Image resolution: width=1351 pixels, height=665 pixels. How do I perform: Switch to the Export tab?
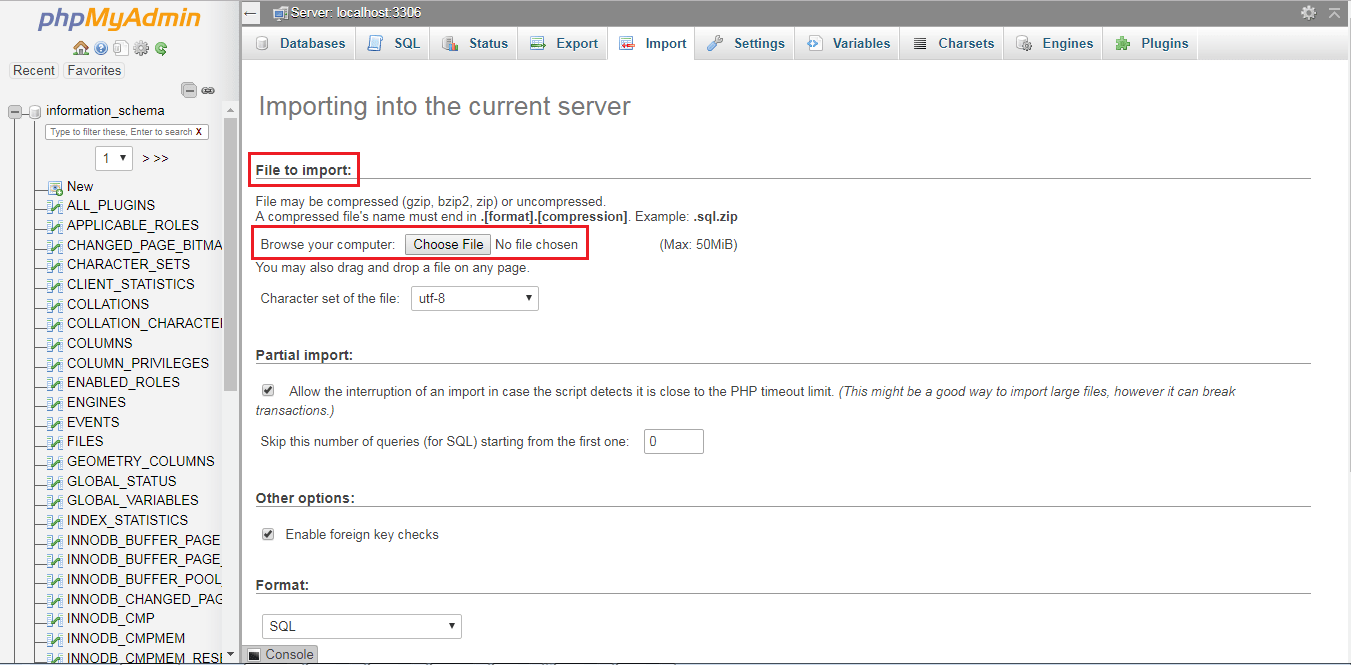pos(563,43)
